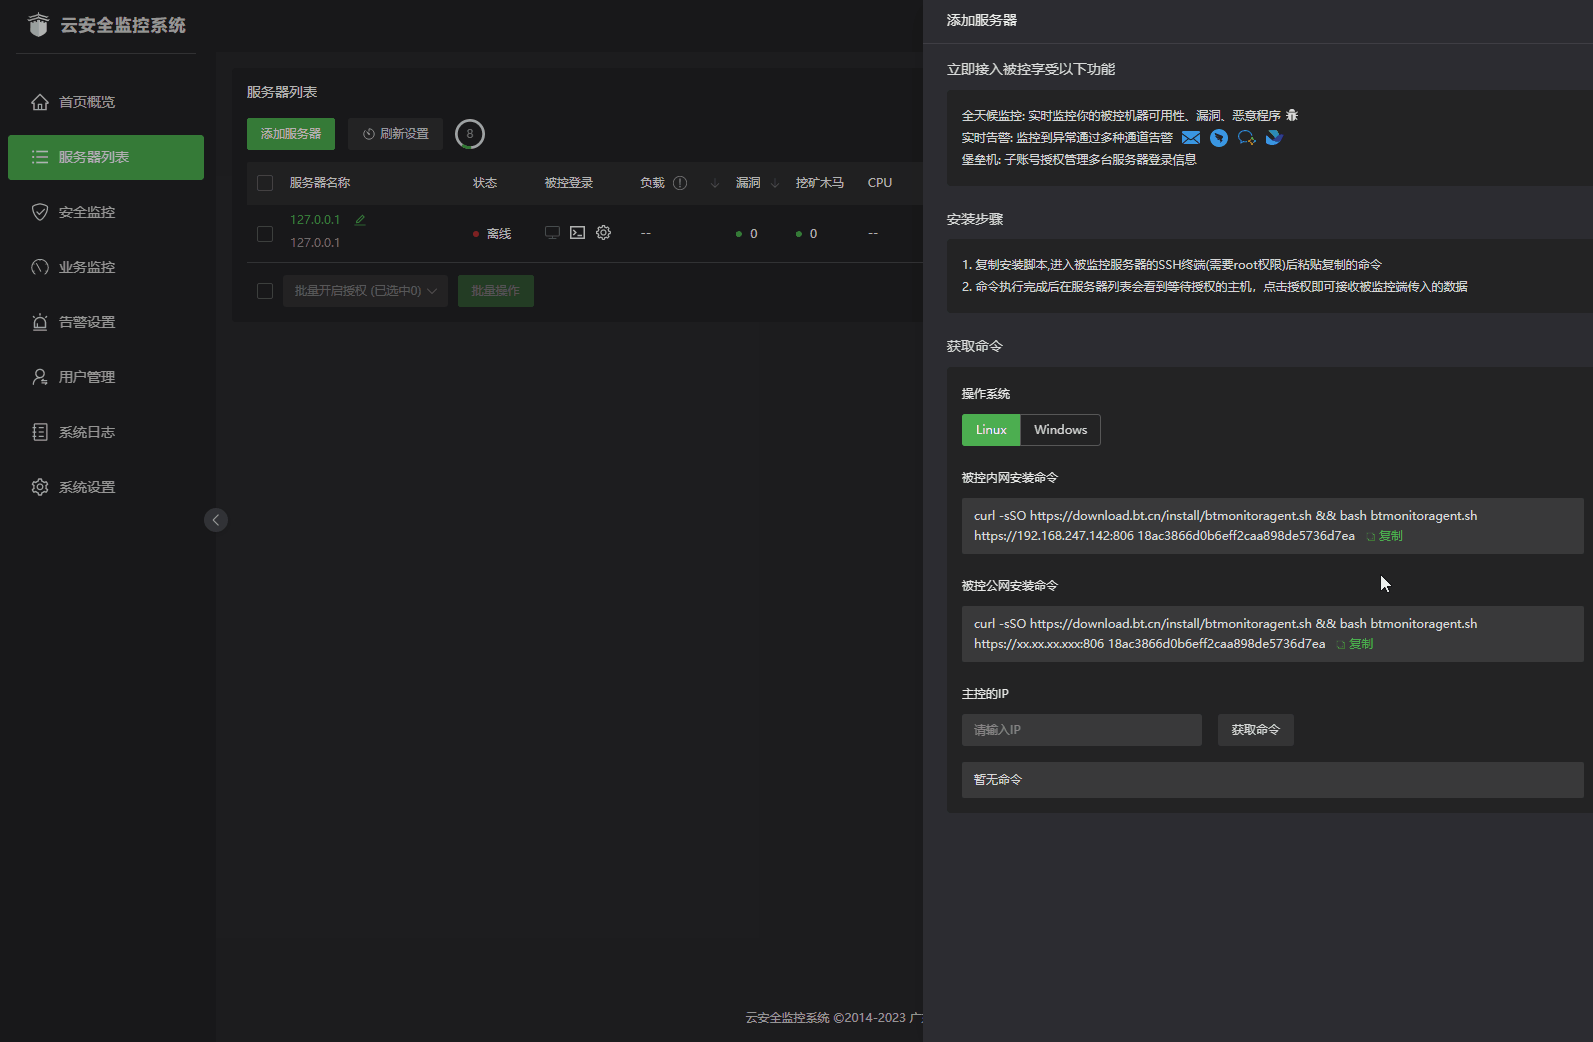Click the info icon beside 负载 column
Viewport: 1593px width, 1042px height.
tap(680, 183)
